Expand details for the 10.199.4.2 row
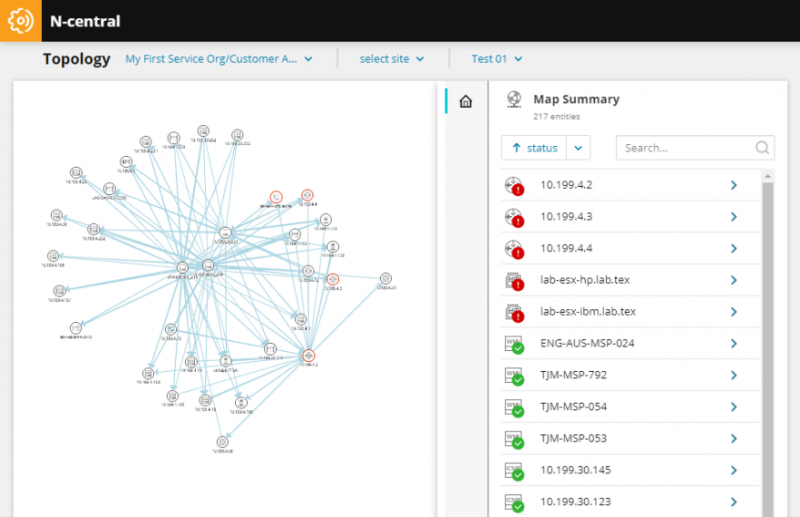 (734, 185)
